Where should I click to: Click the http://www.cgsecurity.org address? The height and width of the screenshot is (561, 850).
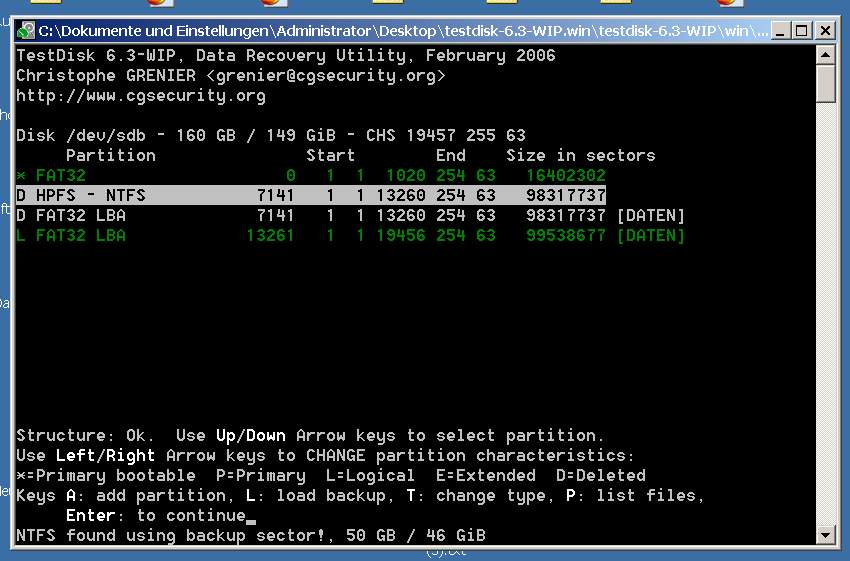141,95
